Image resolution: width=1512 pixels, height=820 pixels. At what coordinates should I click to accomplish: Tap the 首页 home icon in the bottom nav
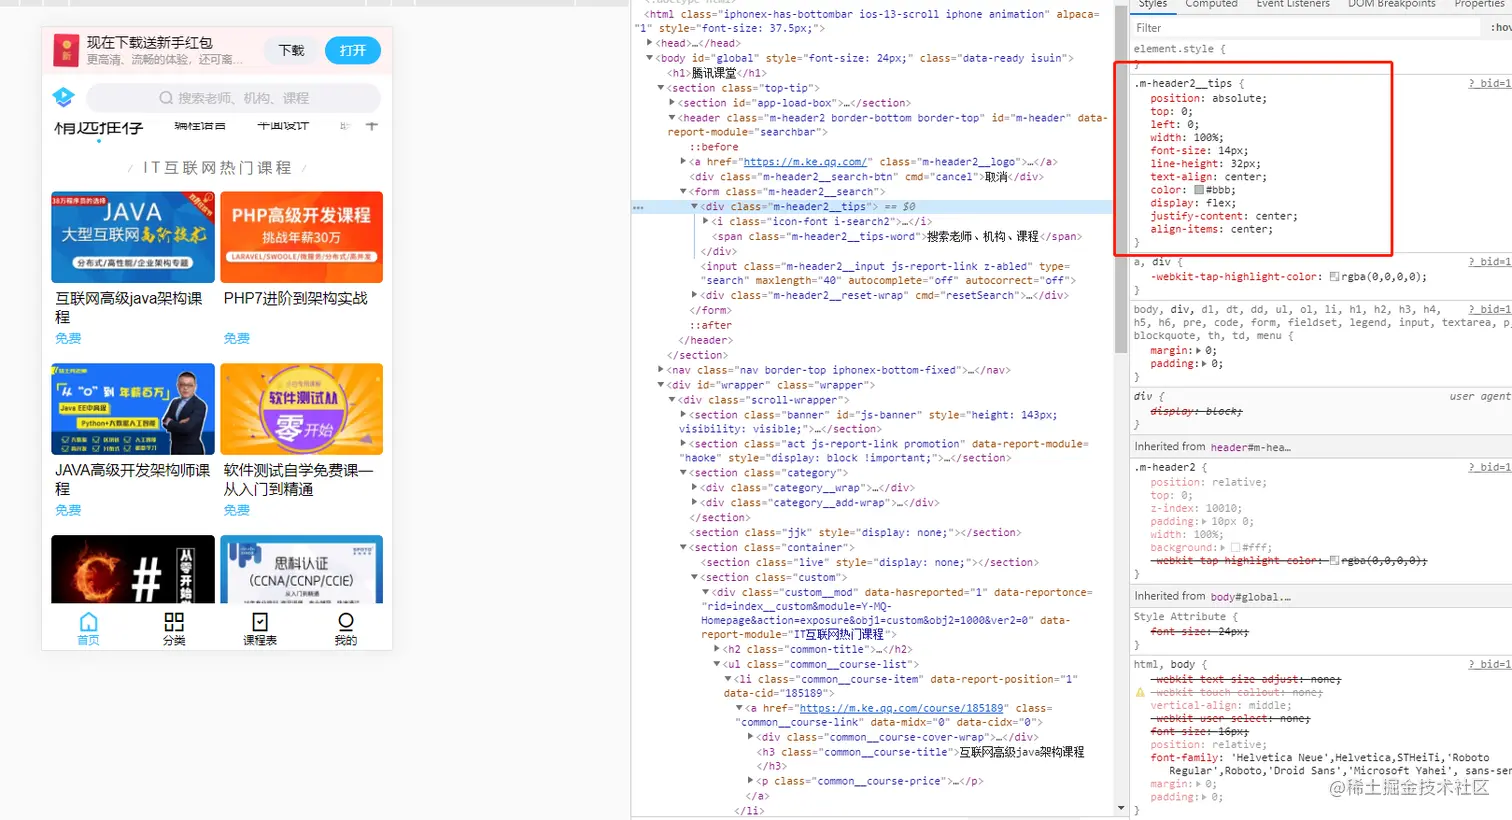pos(88,628)
